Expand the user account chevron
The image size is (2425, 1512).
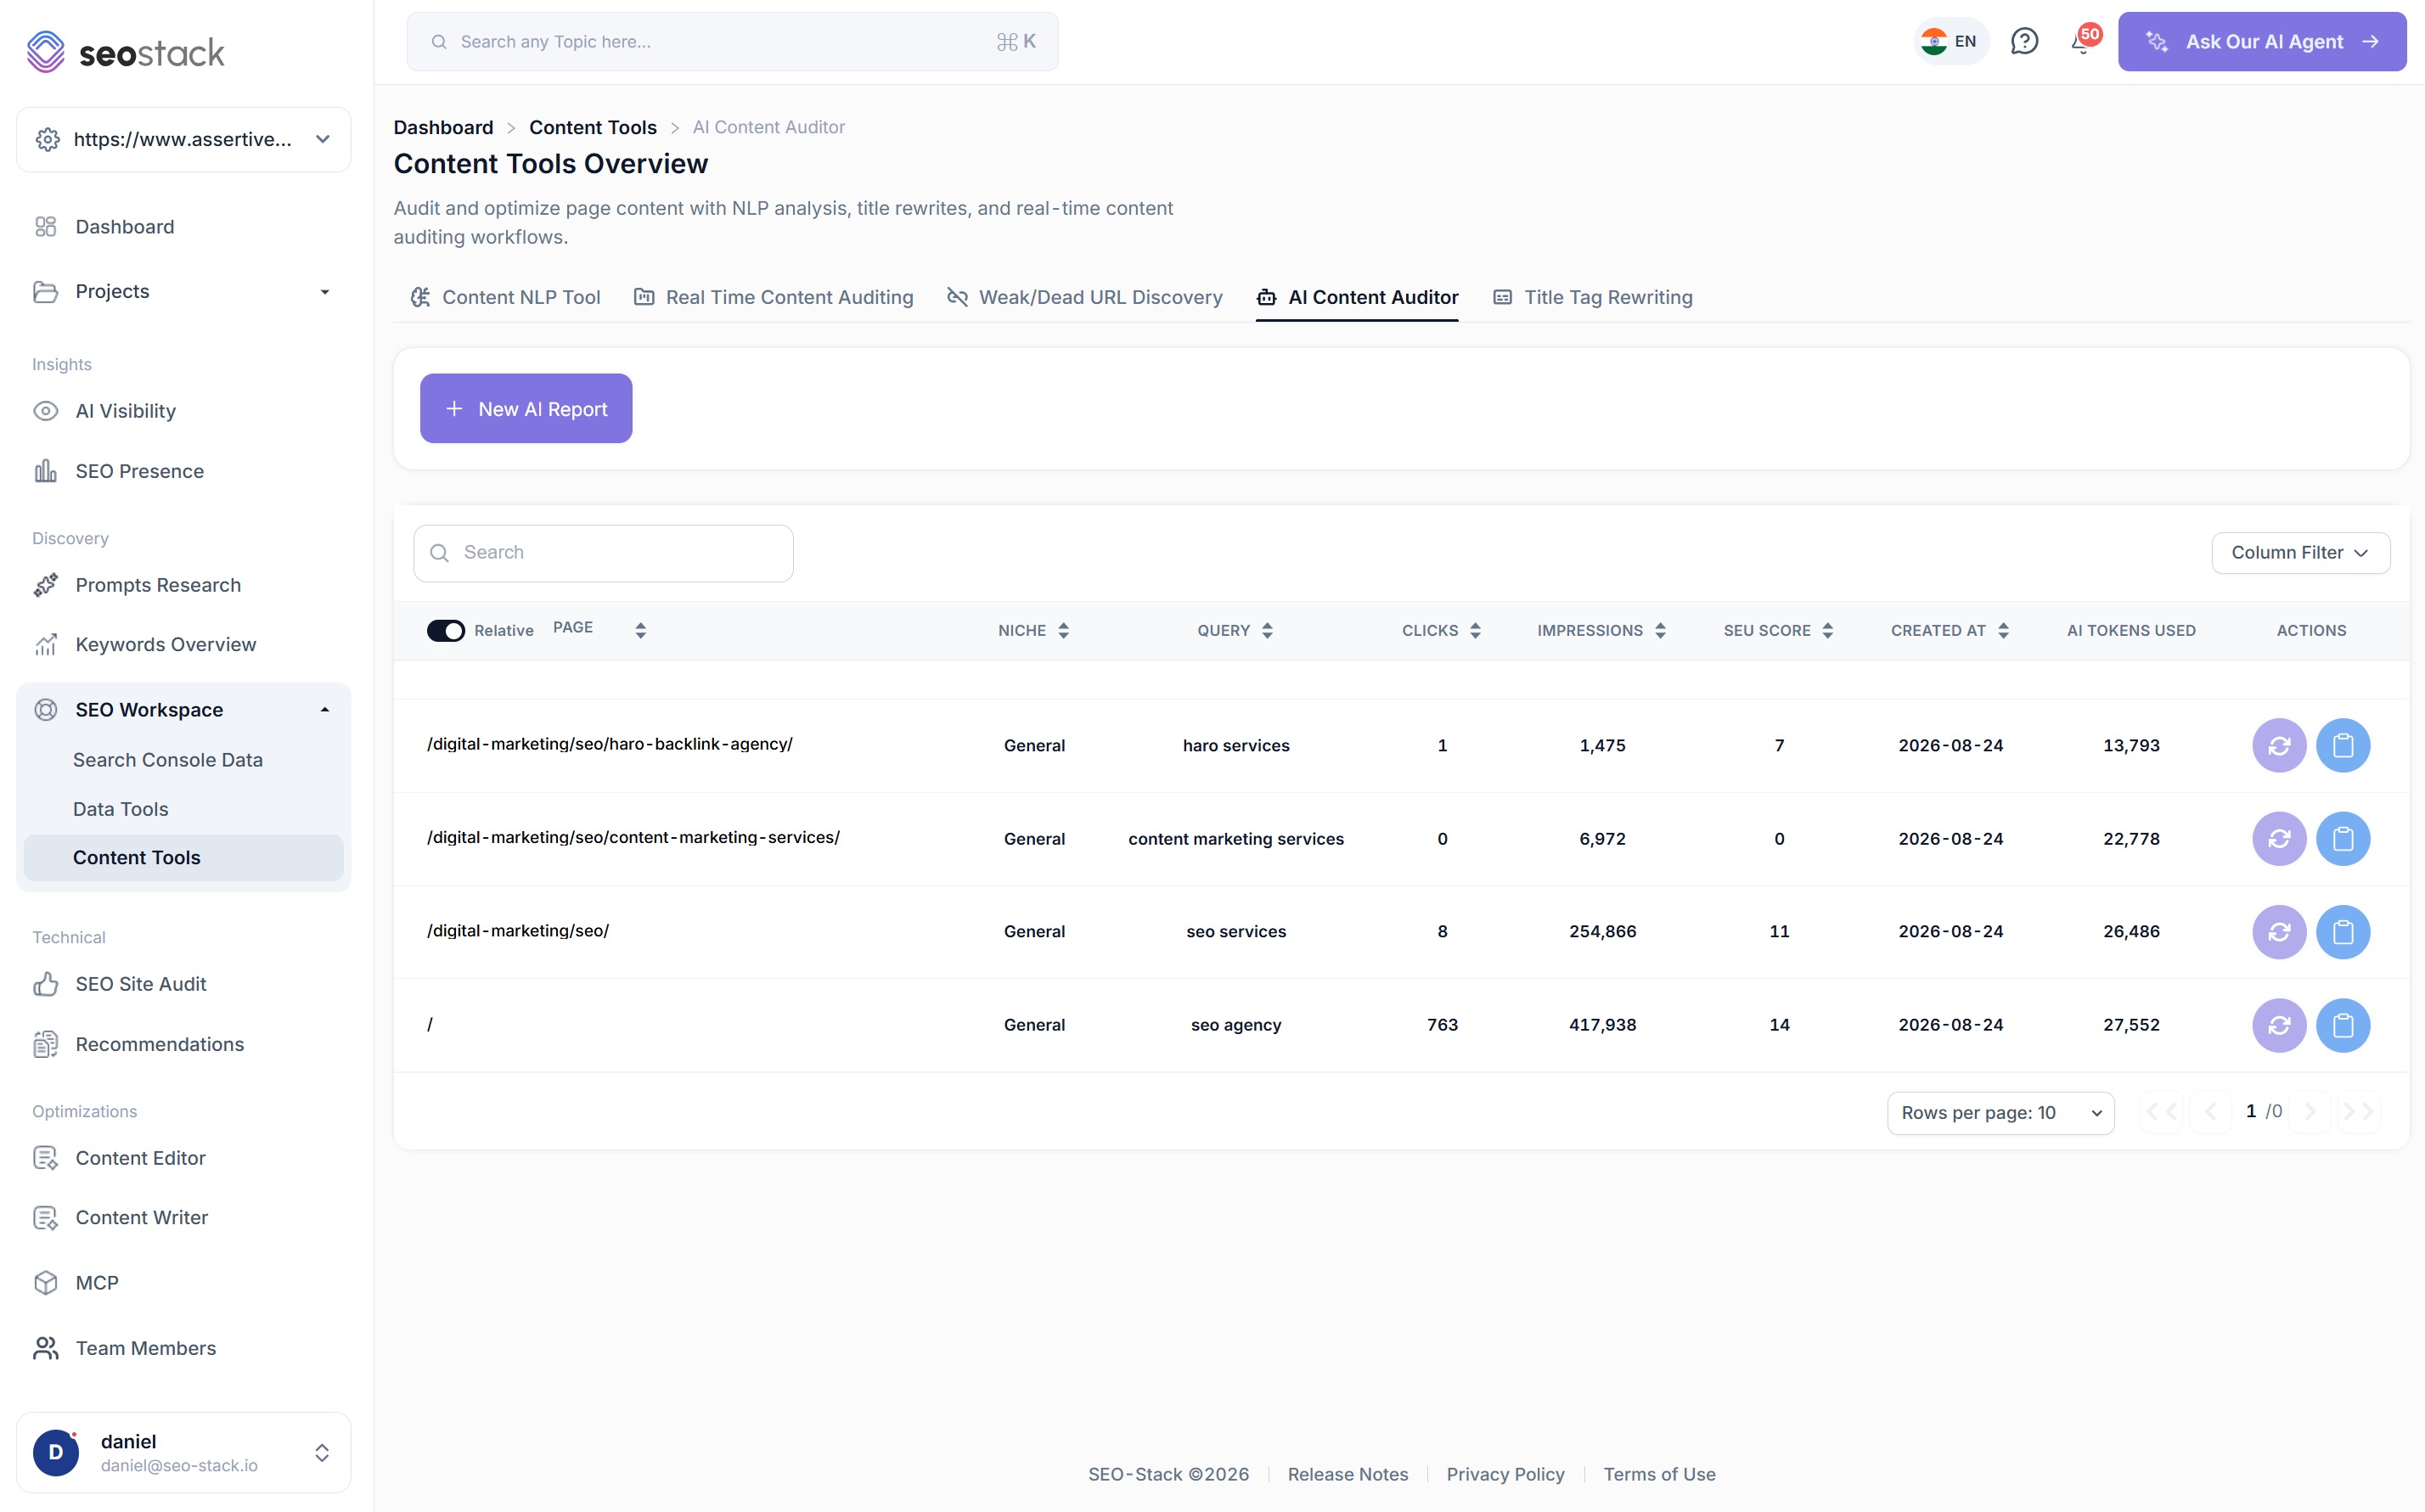coord(322,1452)
